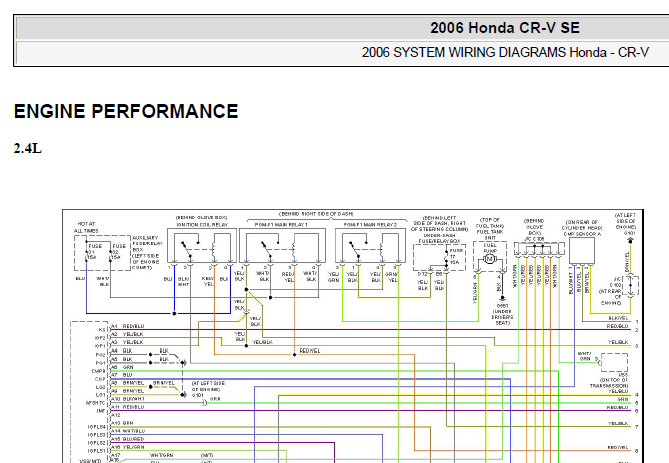Click the fuel pump motor M symbol
This screenshot has height=463, width=669.
click(x=489, y=259)
